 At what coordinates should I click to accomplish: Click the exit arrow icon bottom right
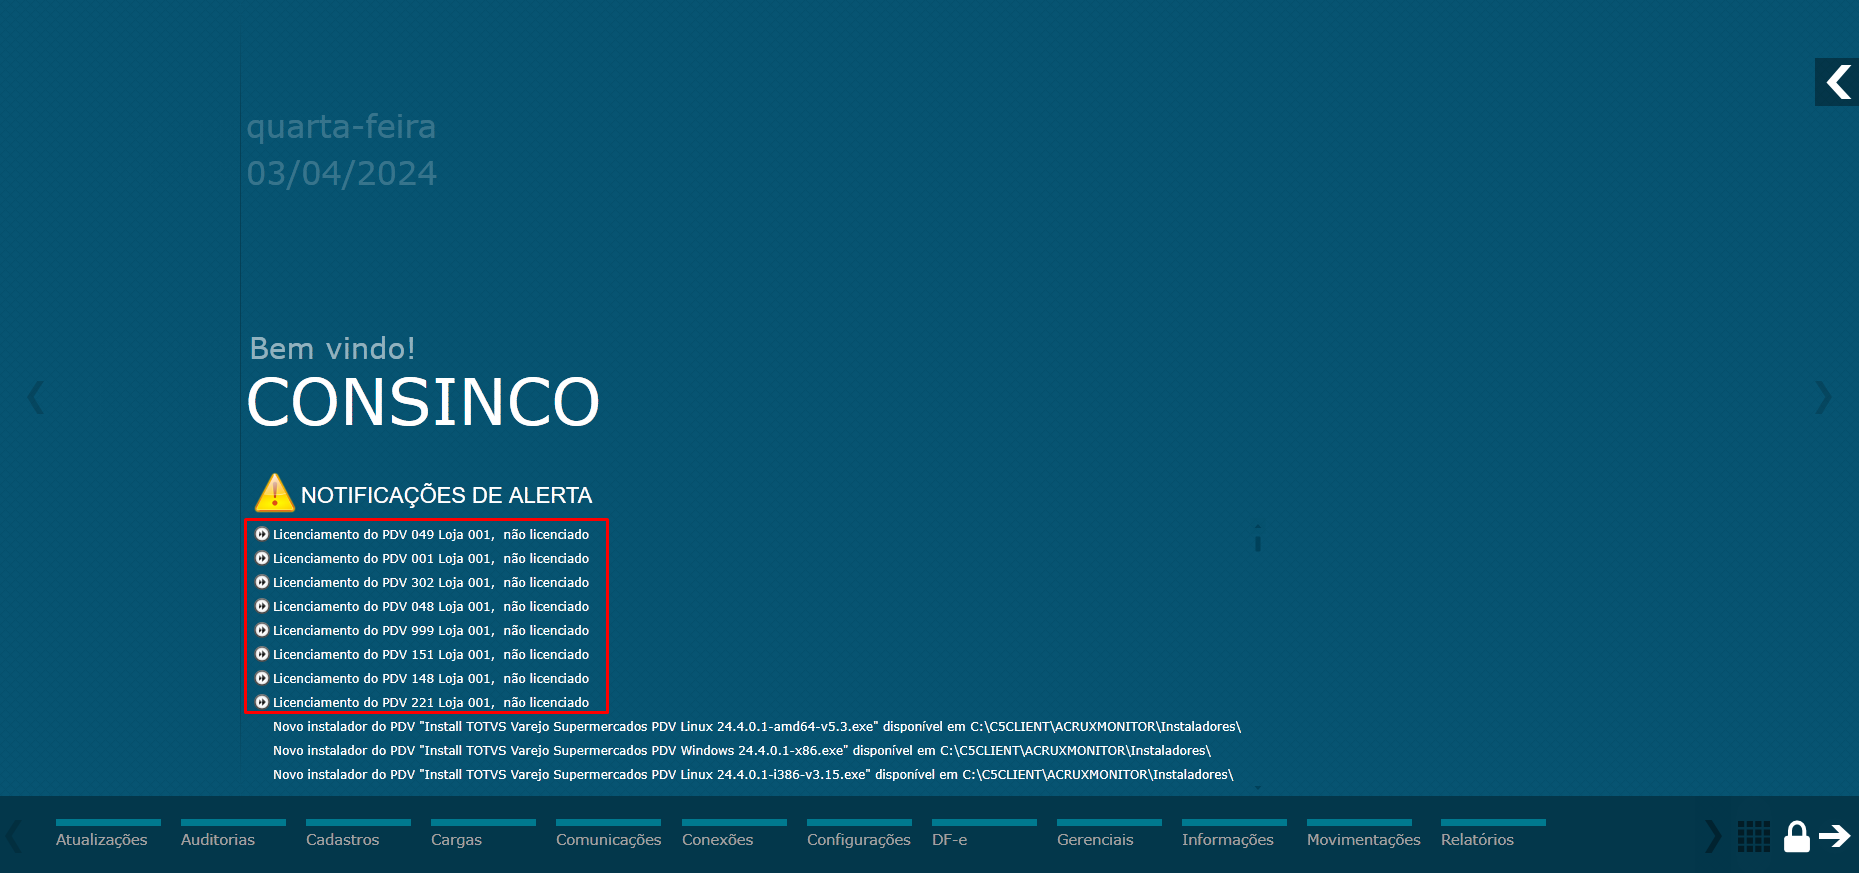pos(1835,835)
